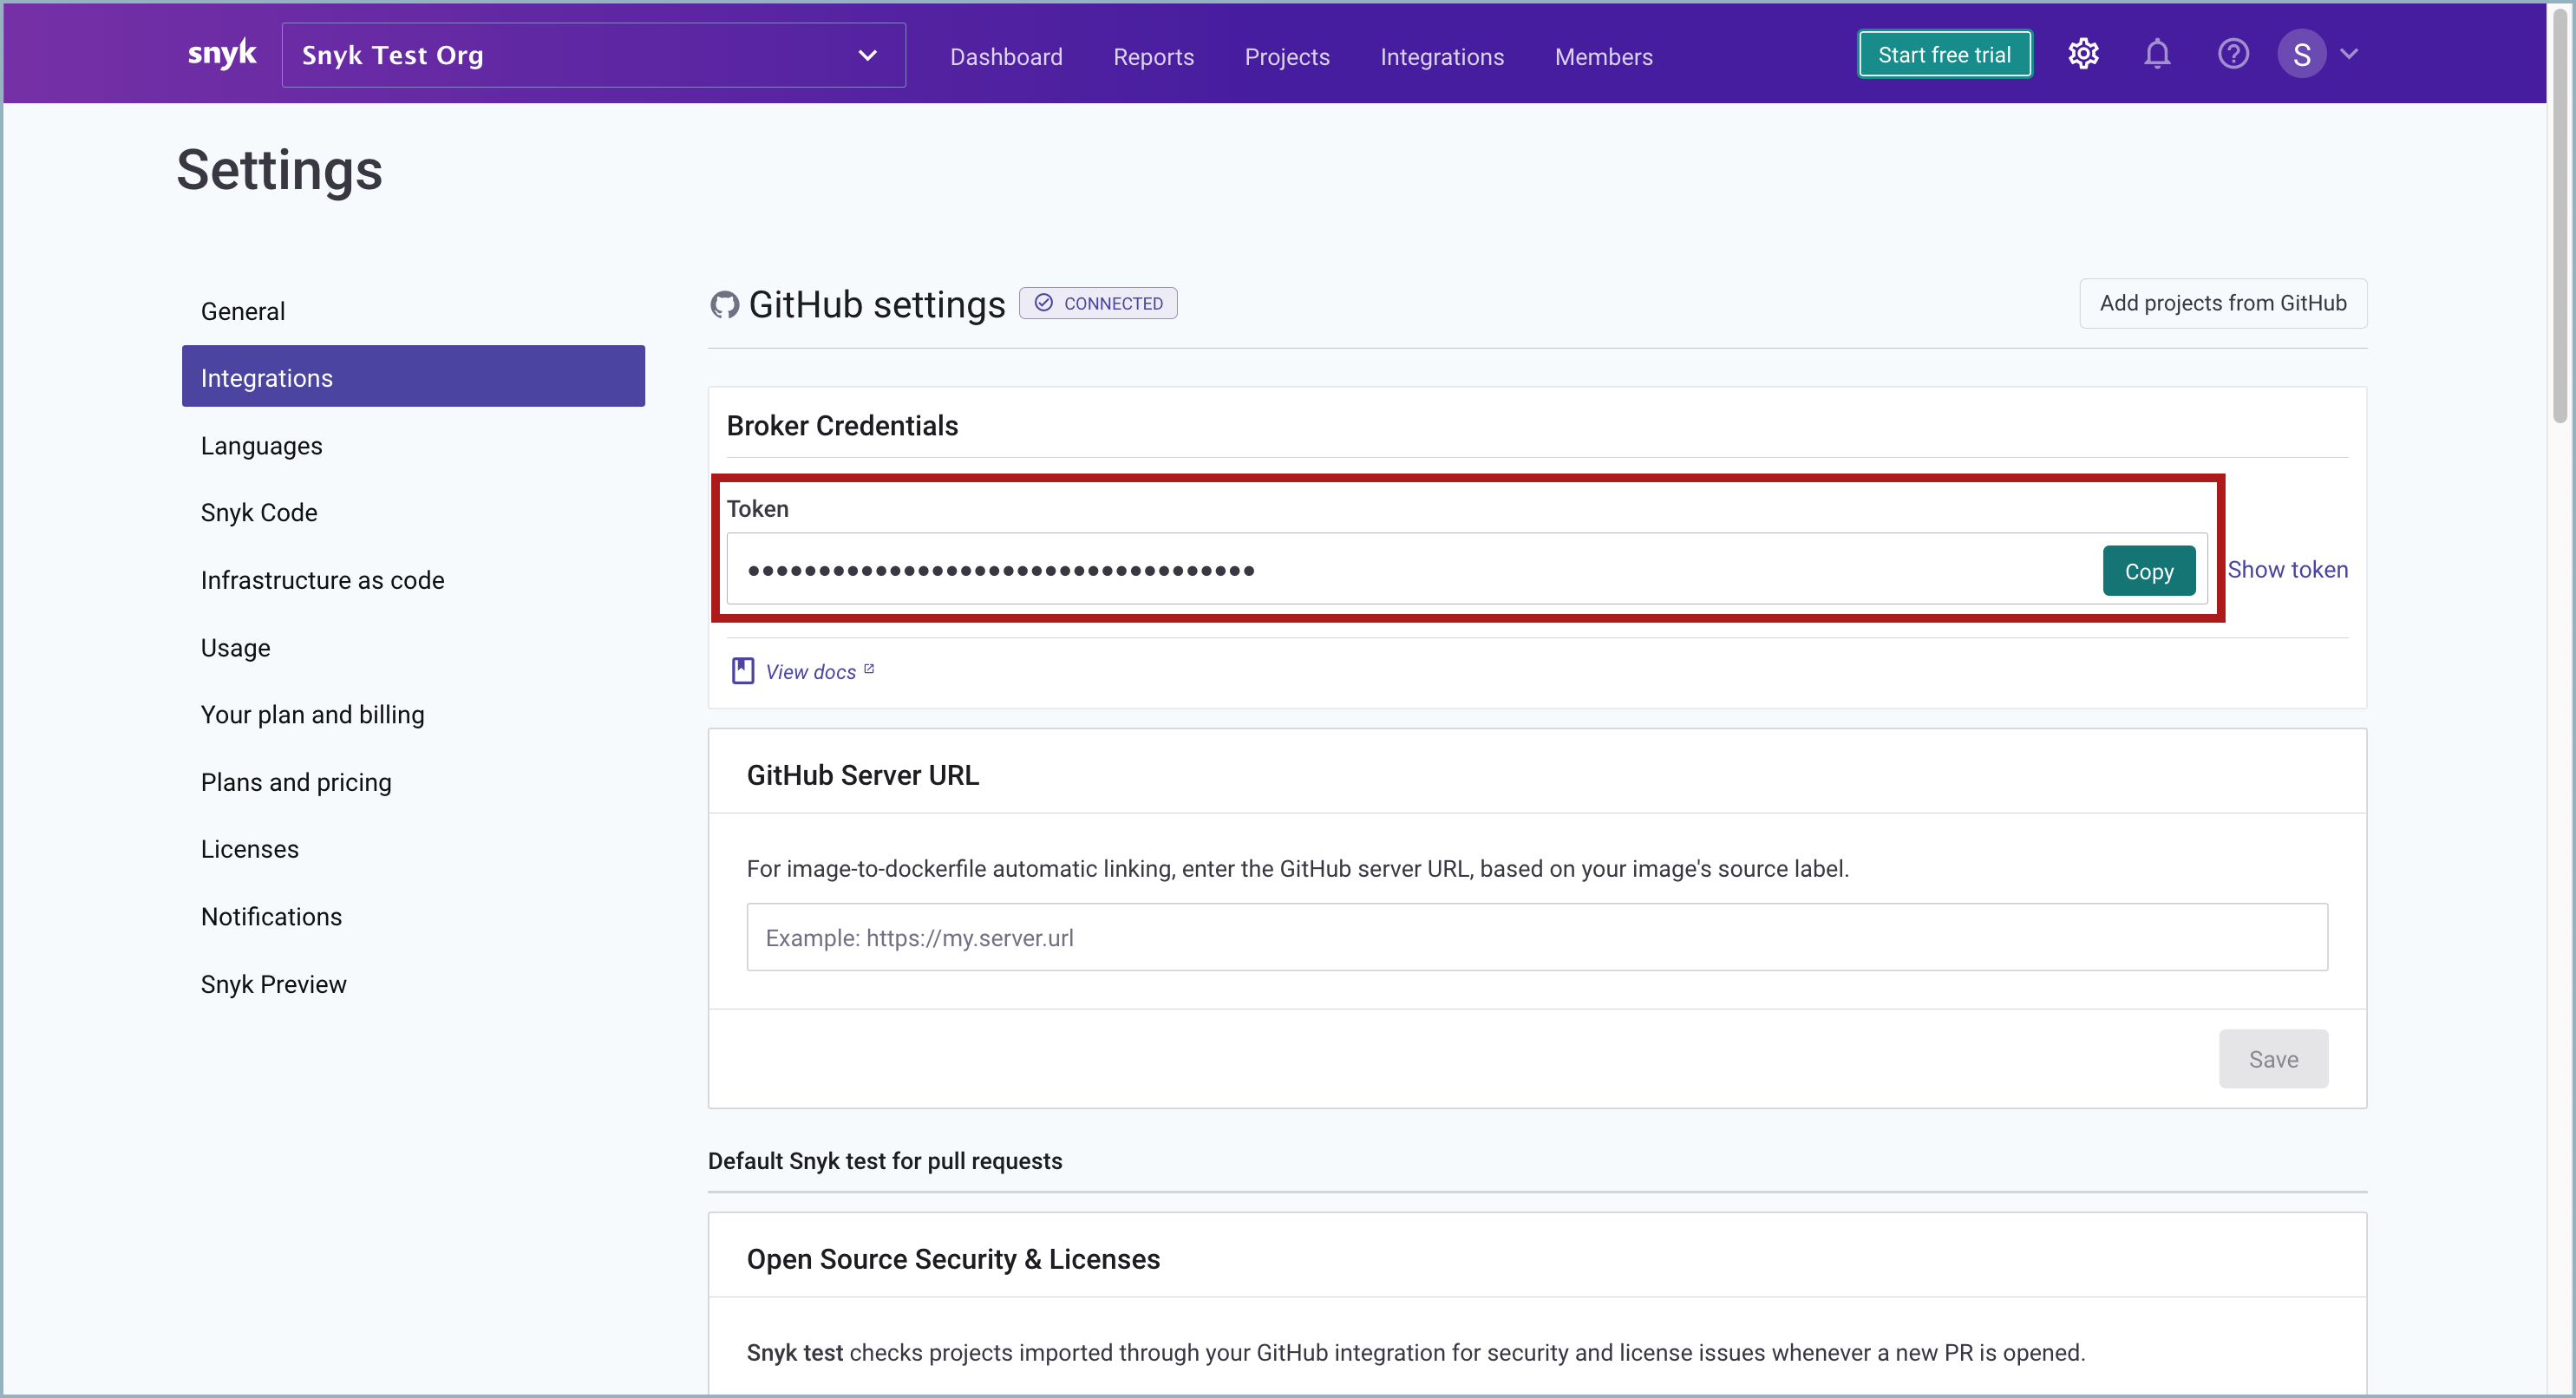The width and height of the screenshot is (2576, 1398).
Task: Expand the Snyk Test Org selector
Action: coord(593,55)
